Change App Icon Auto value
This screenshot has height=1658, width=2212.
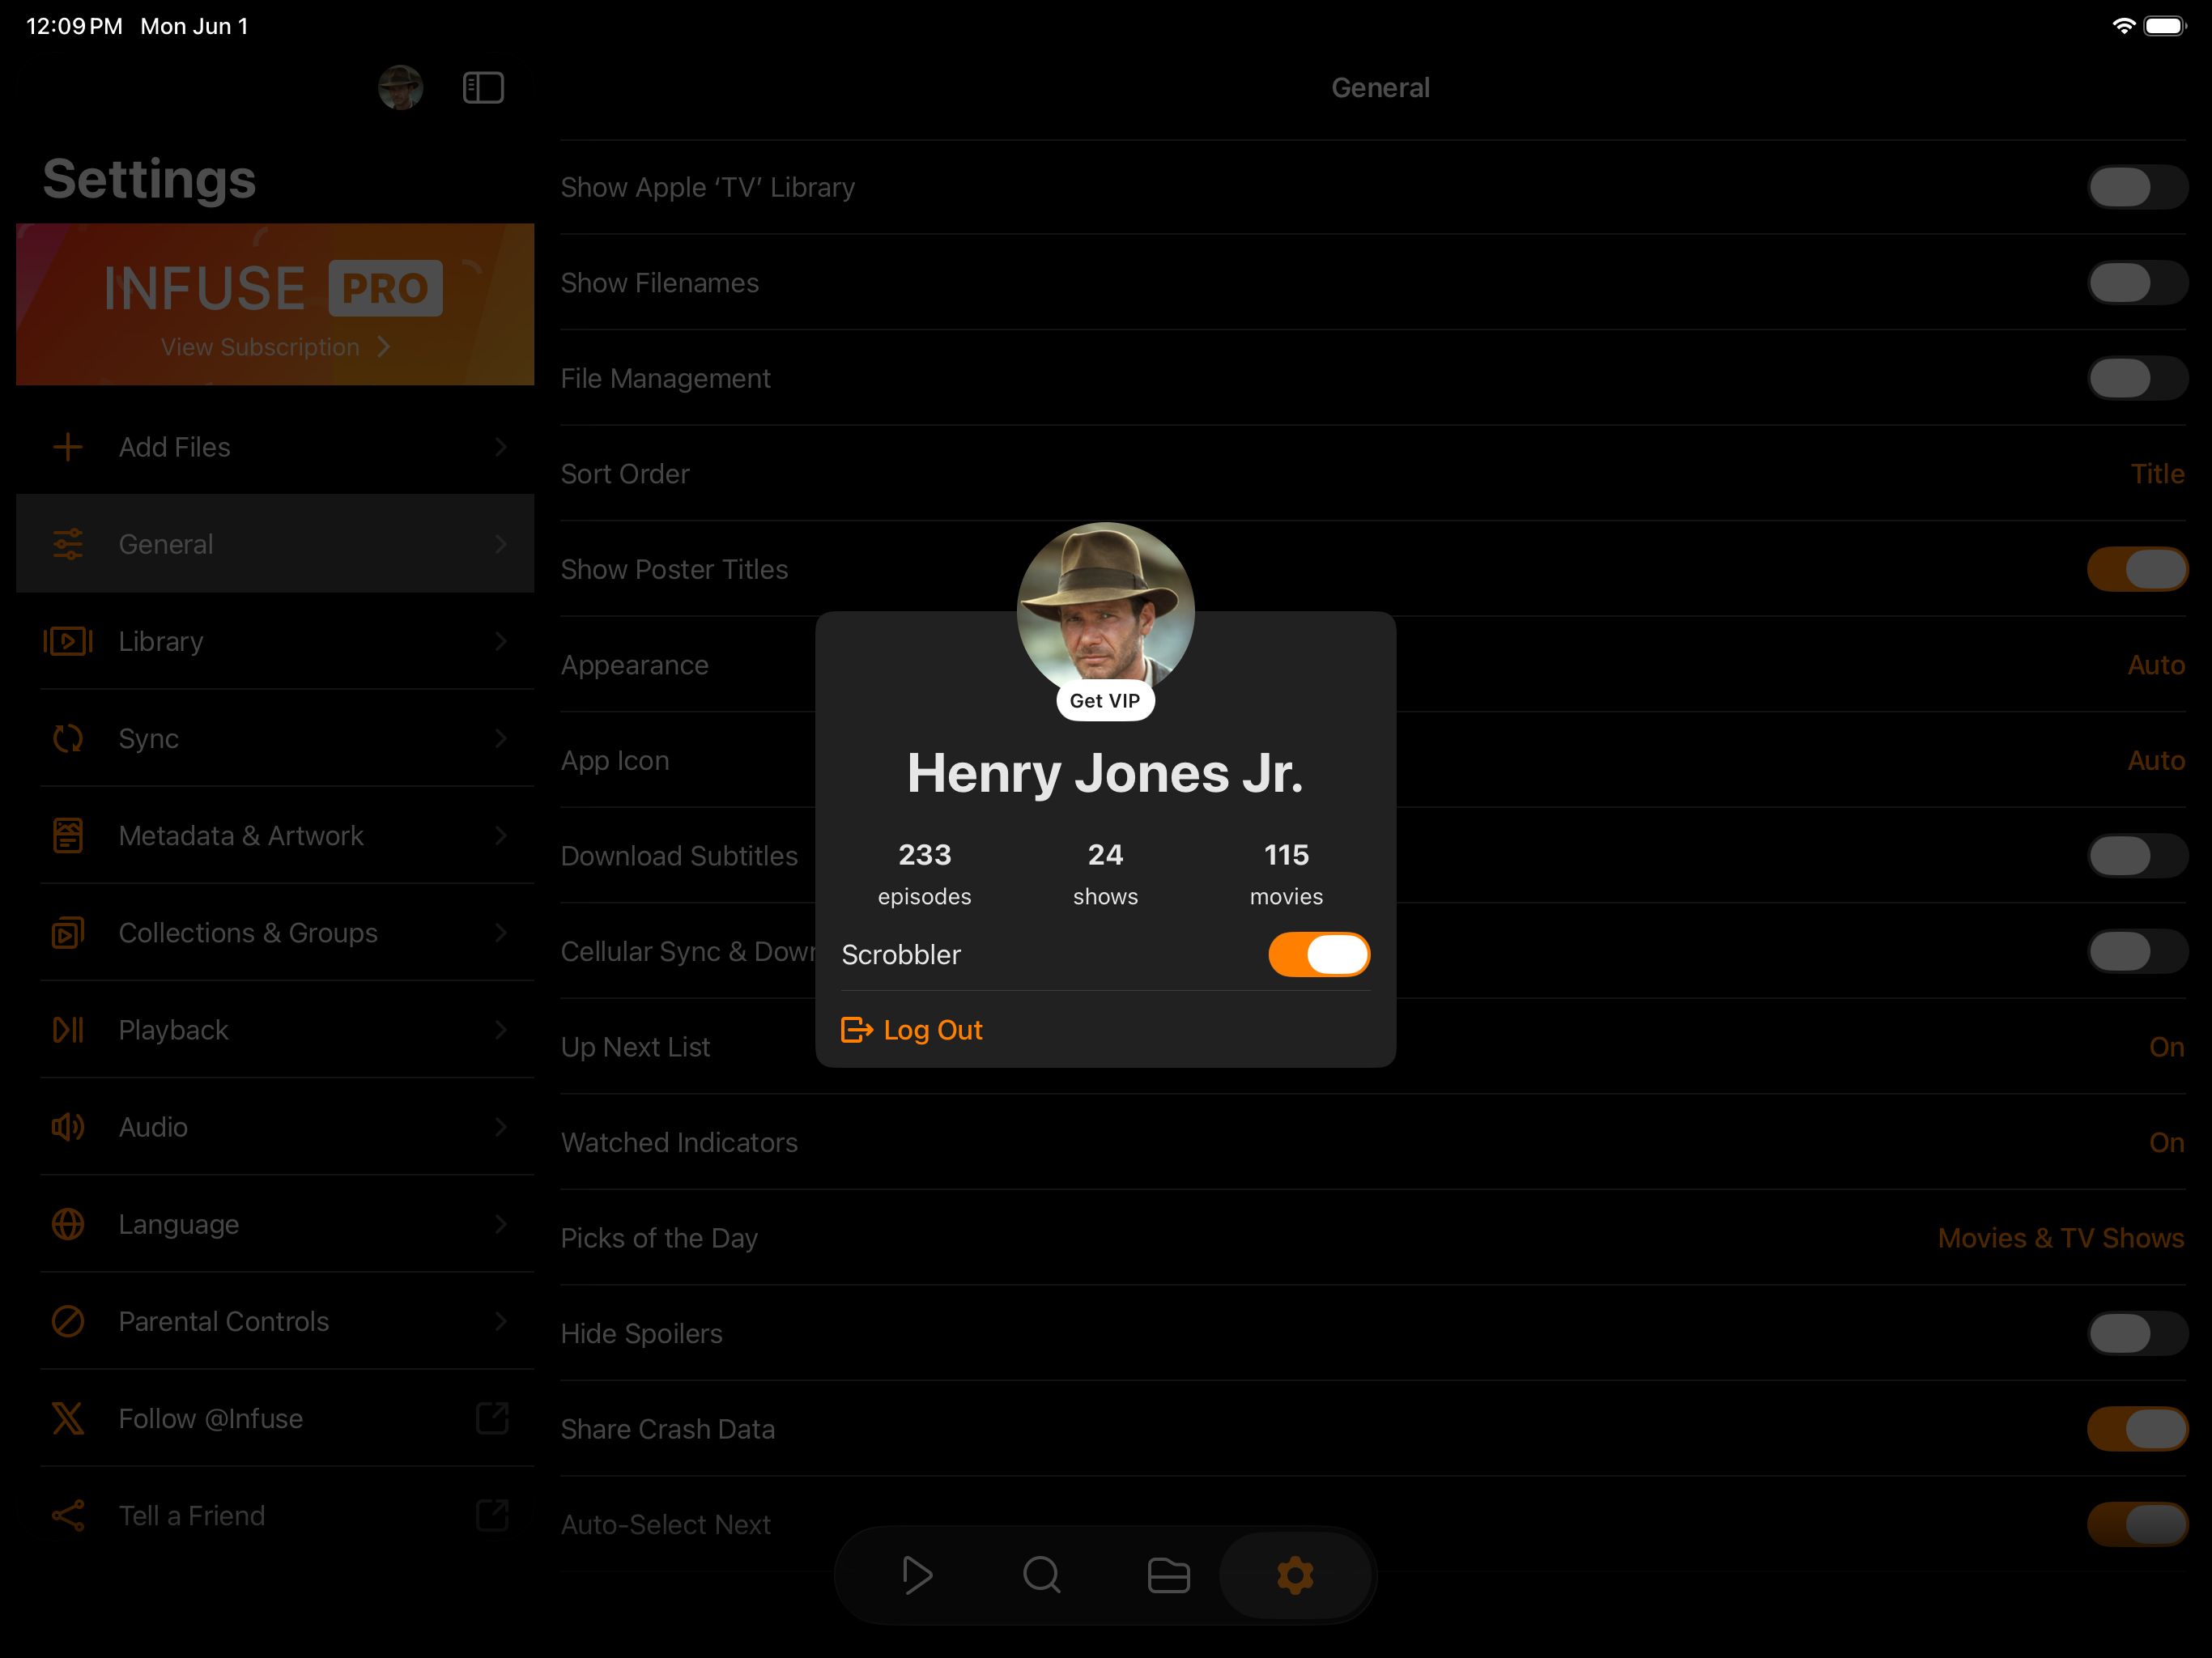click(x=2156, y=760)
